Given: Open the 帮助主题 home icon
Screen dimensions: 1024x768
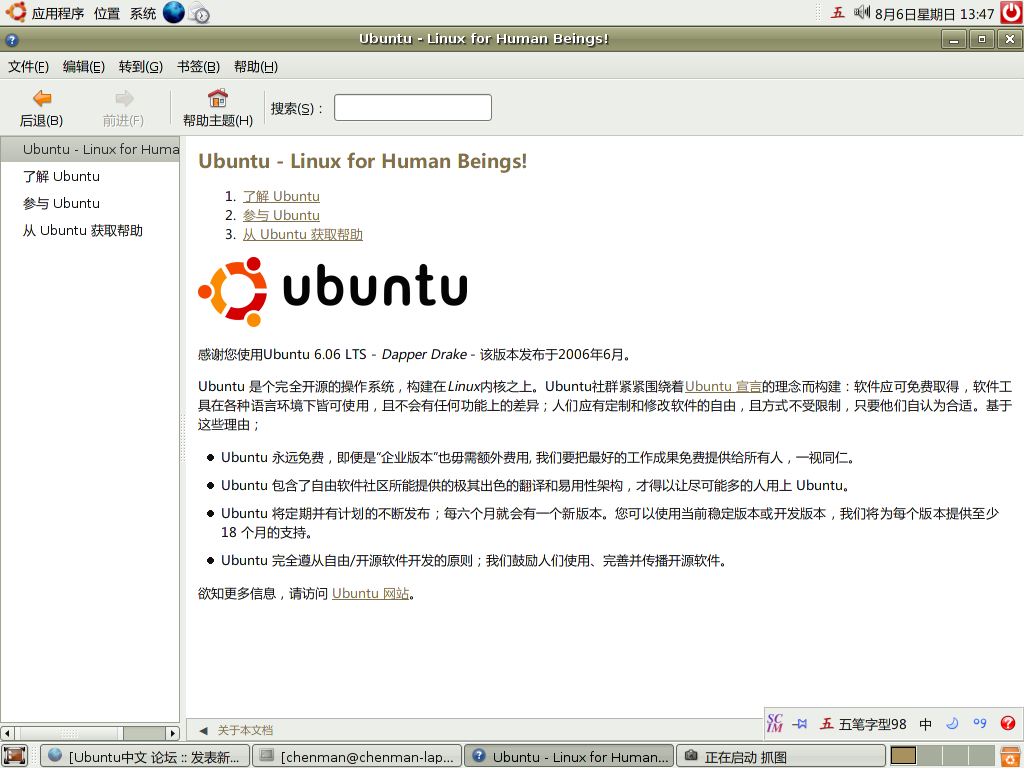Looking at the screenshot, I should [x=217, y=98].
